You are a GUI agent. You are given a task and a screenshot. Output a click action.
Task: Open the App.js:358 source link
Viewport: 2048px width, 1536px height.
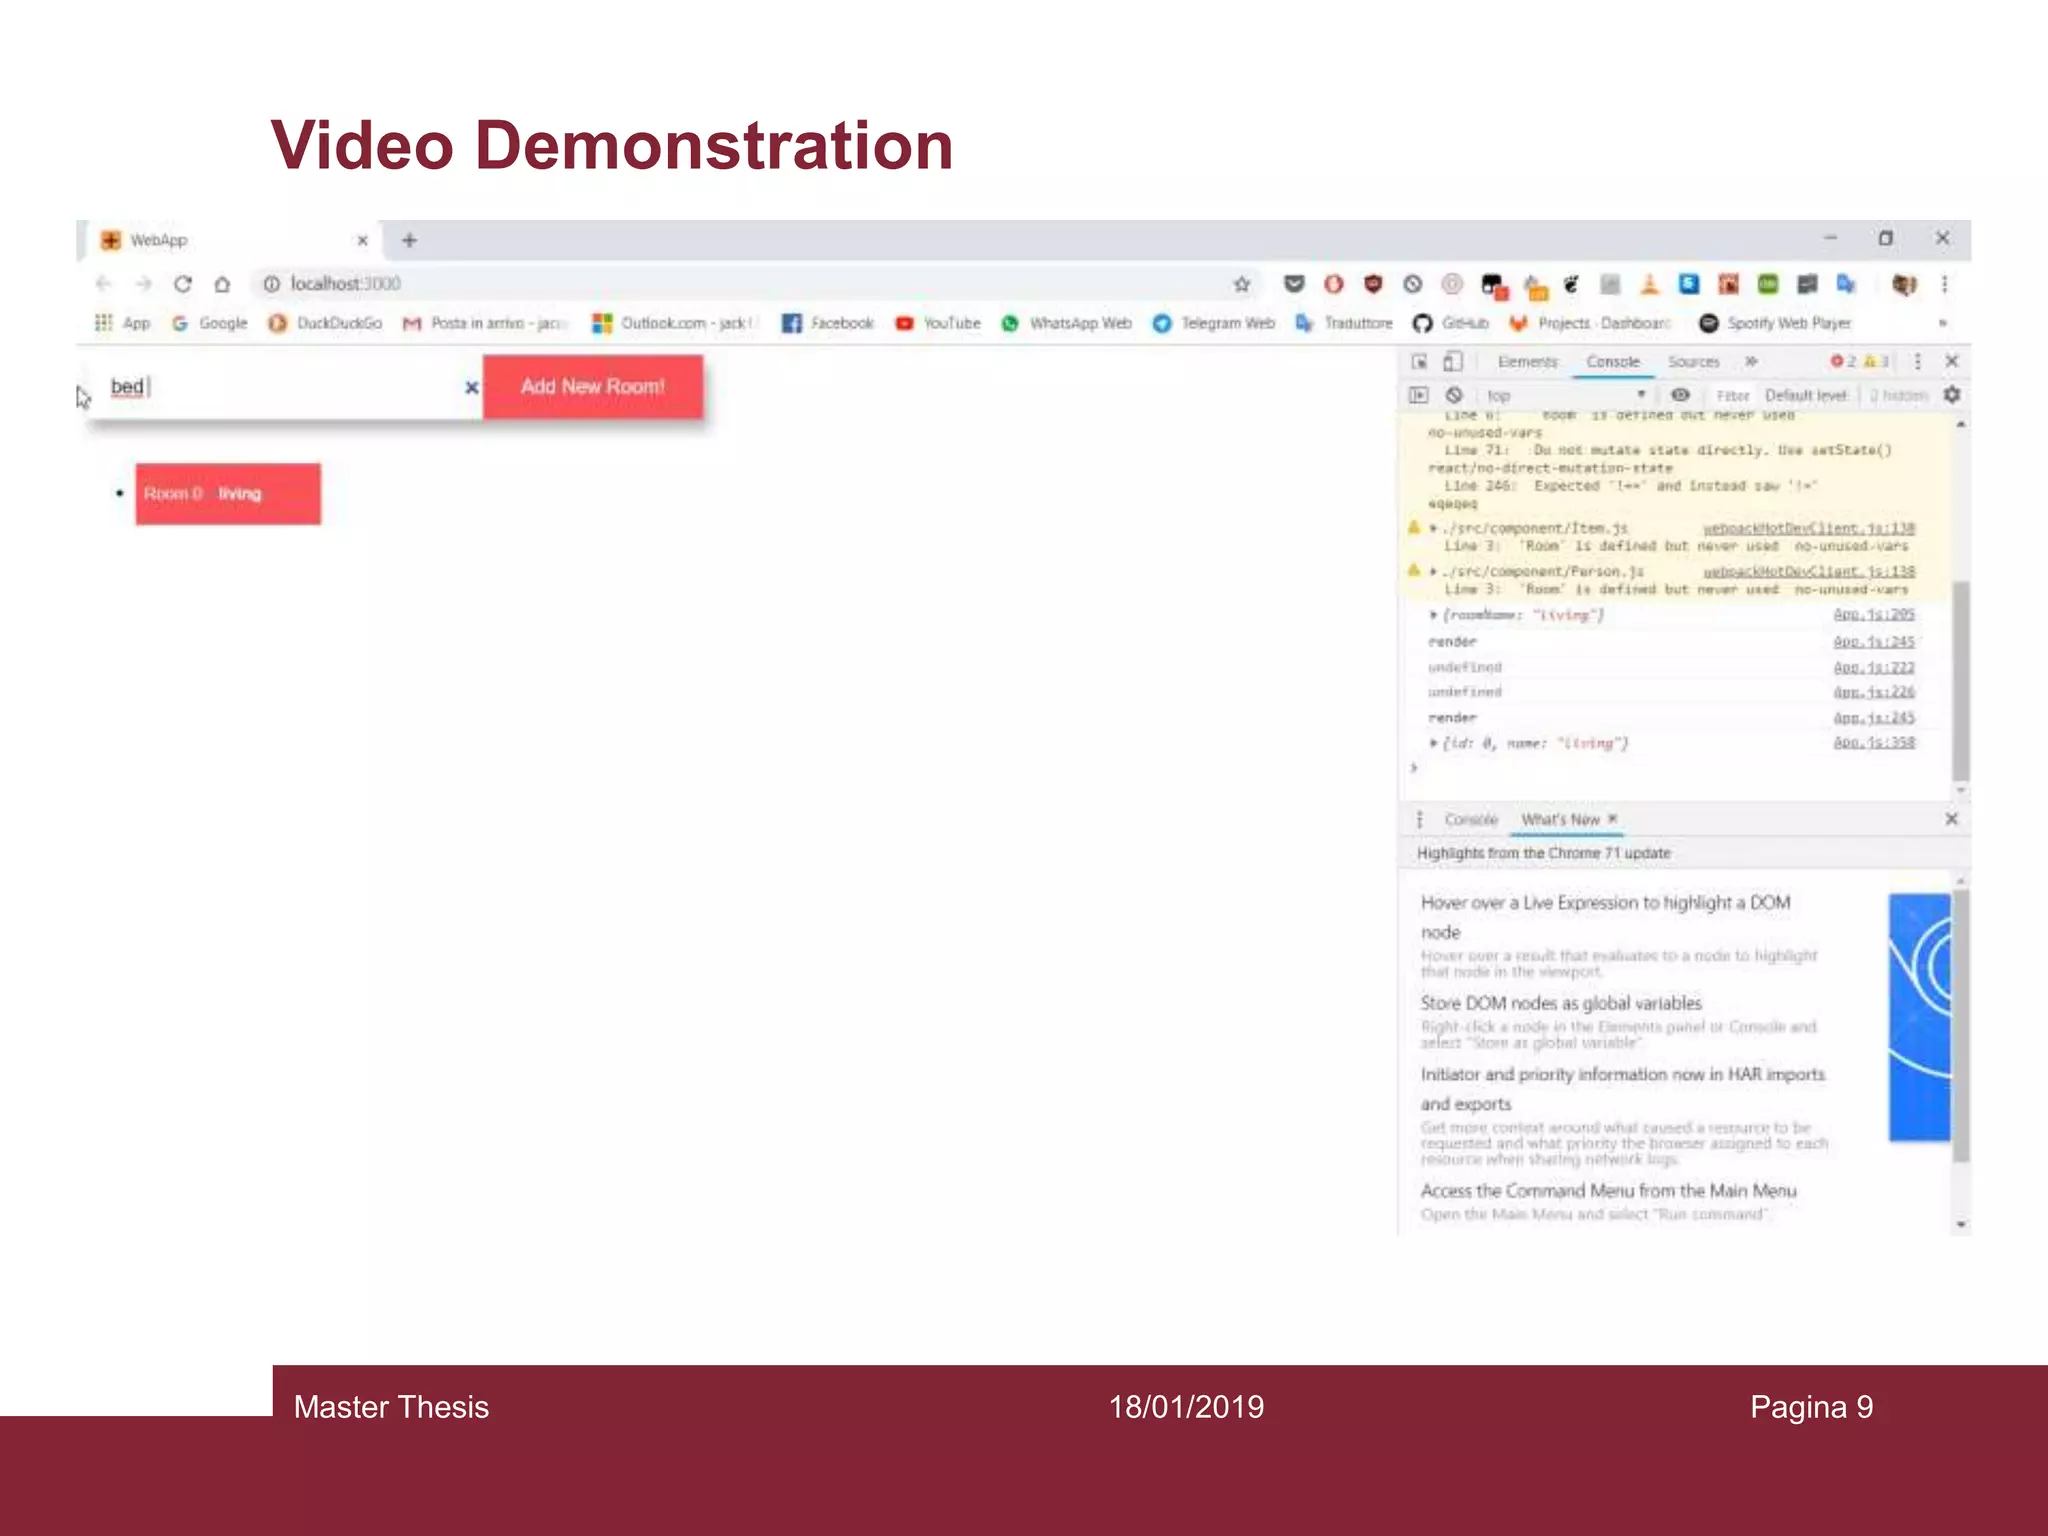pos(1874,743)
